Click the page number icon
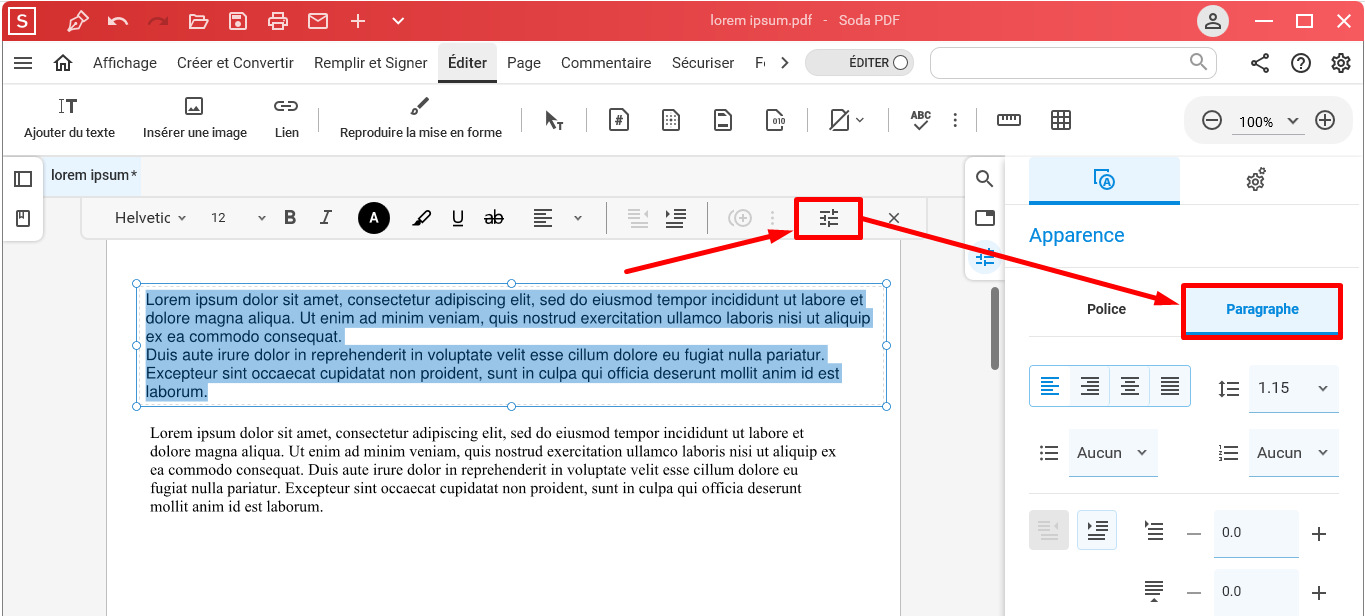This screenshot has width=1365, height=616. [x=619, y=121]
